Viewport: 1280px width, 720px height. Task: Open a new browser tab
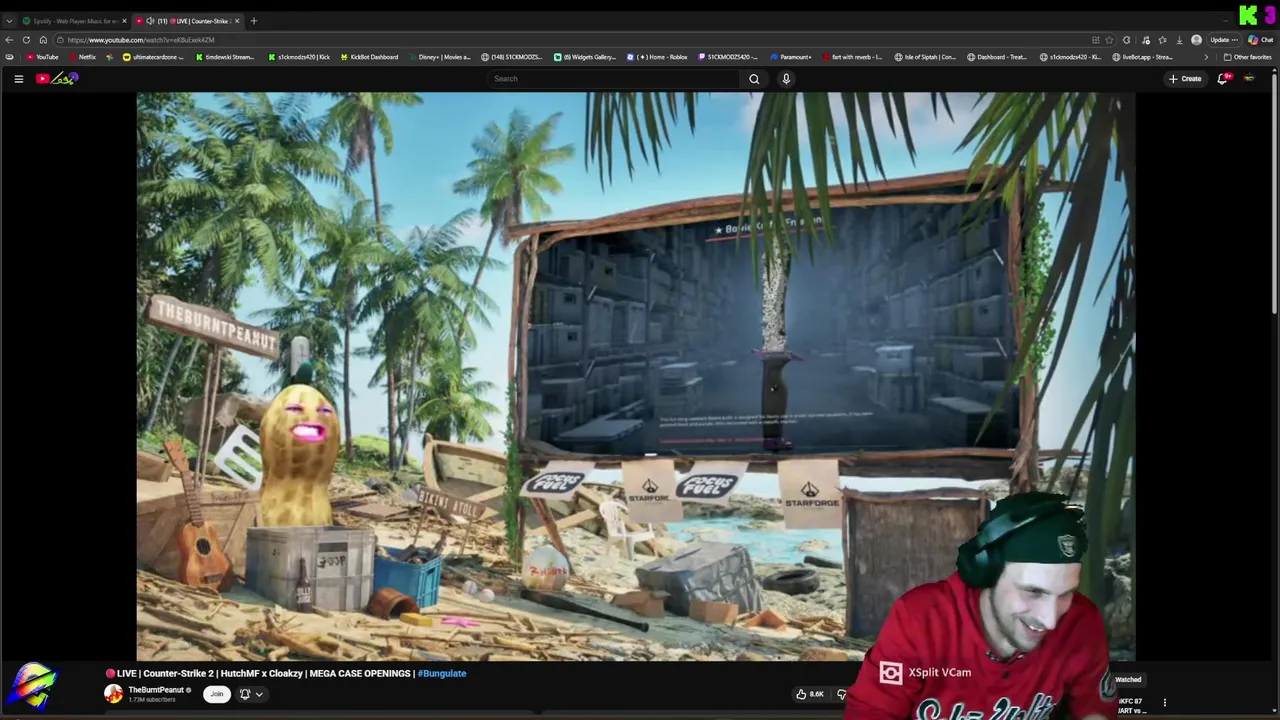(x=253, y=21)
